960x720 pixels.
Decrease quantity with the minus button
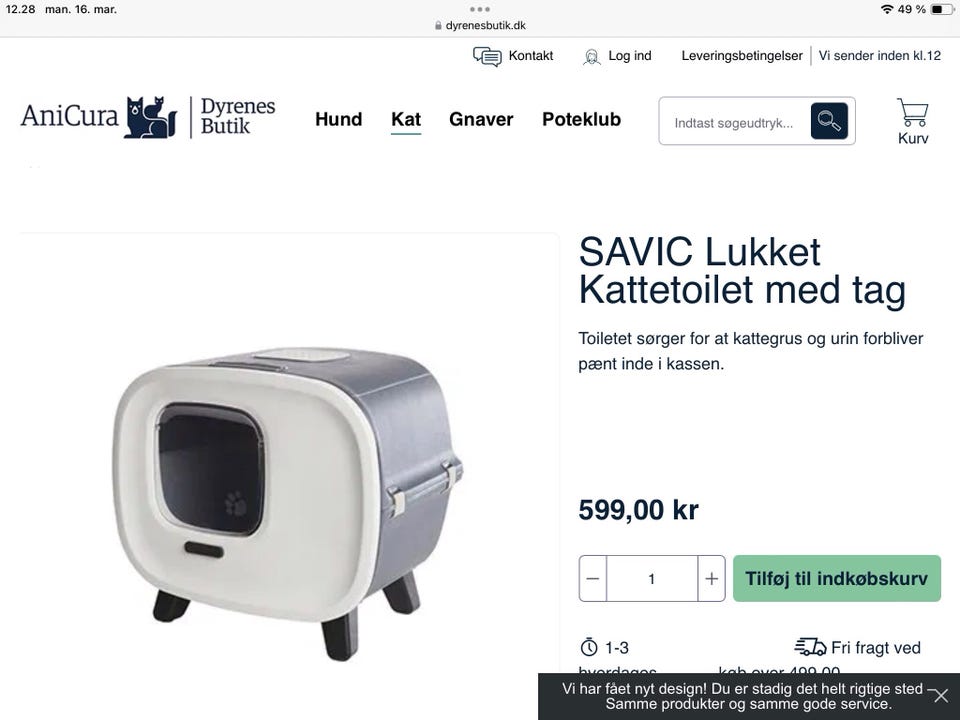(593, 579)
